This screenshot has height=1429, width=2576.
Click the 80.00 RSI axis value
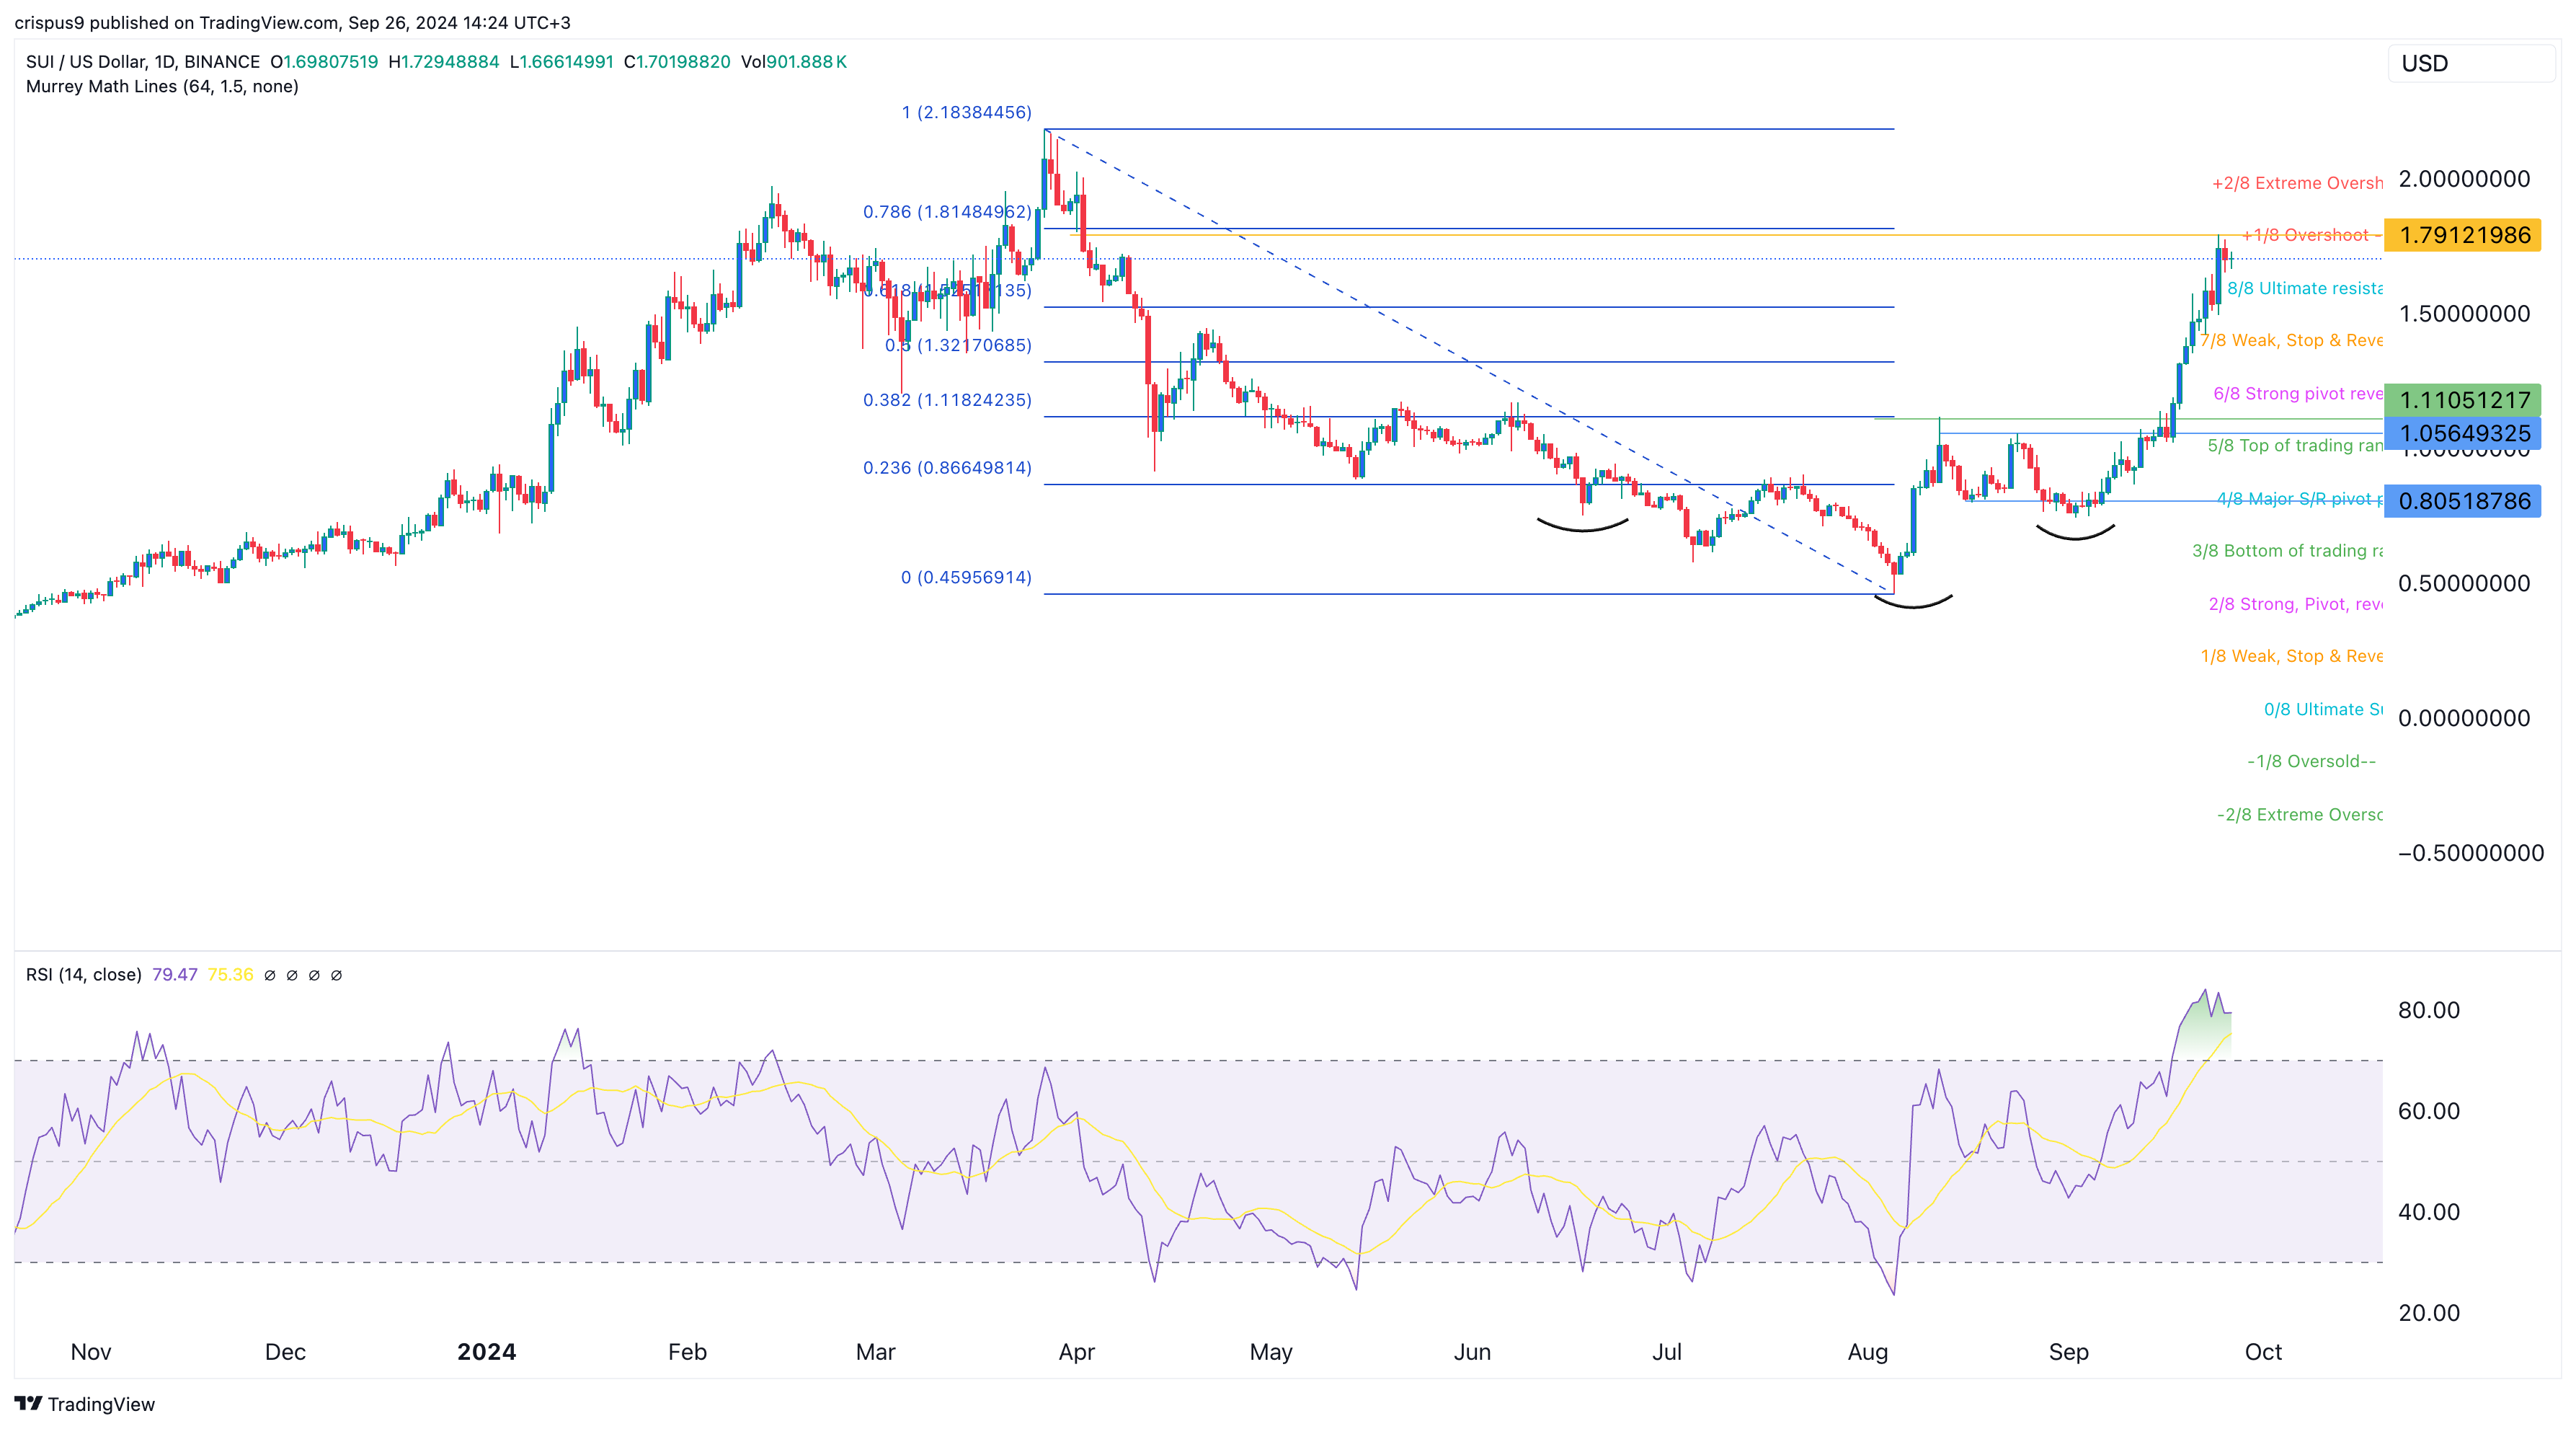click(x=2429, y=1010)
